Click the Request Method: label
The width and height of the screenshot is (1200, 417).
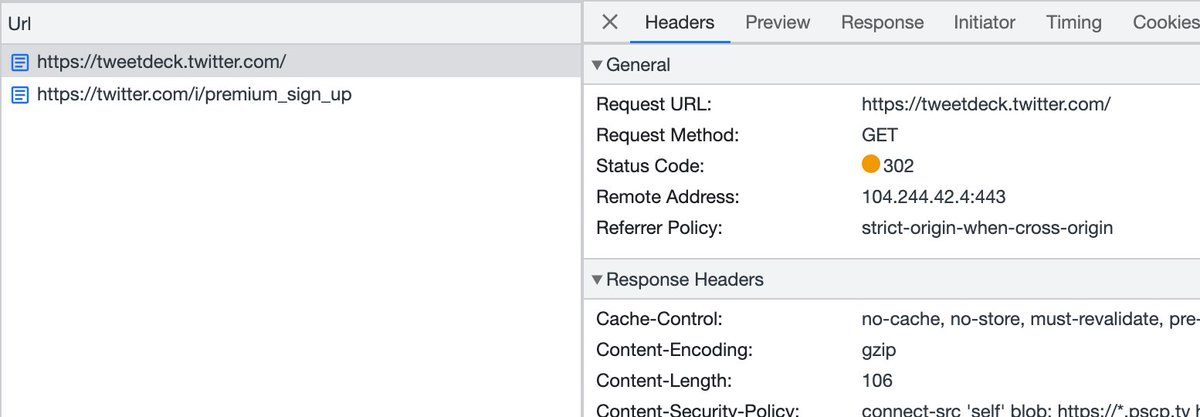tap(667, 135)
